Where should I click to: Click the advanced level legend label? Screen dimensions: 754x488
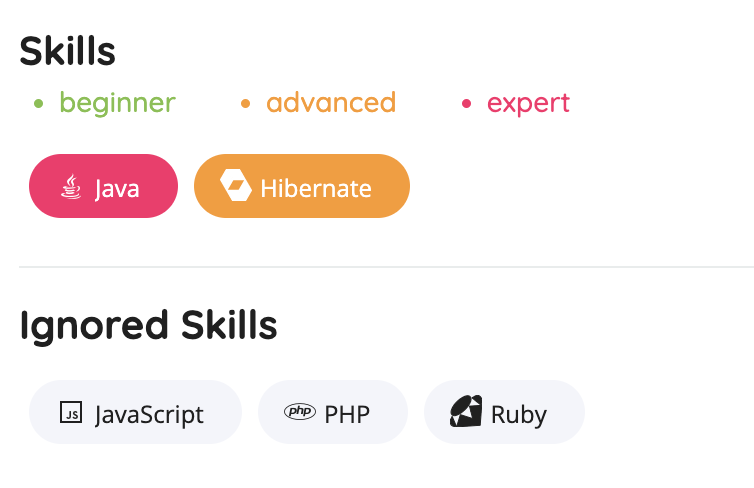331,103
